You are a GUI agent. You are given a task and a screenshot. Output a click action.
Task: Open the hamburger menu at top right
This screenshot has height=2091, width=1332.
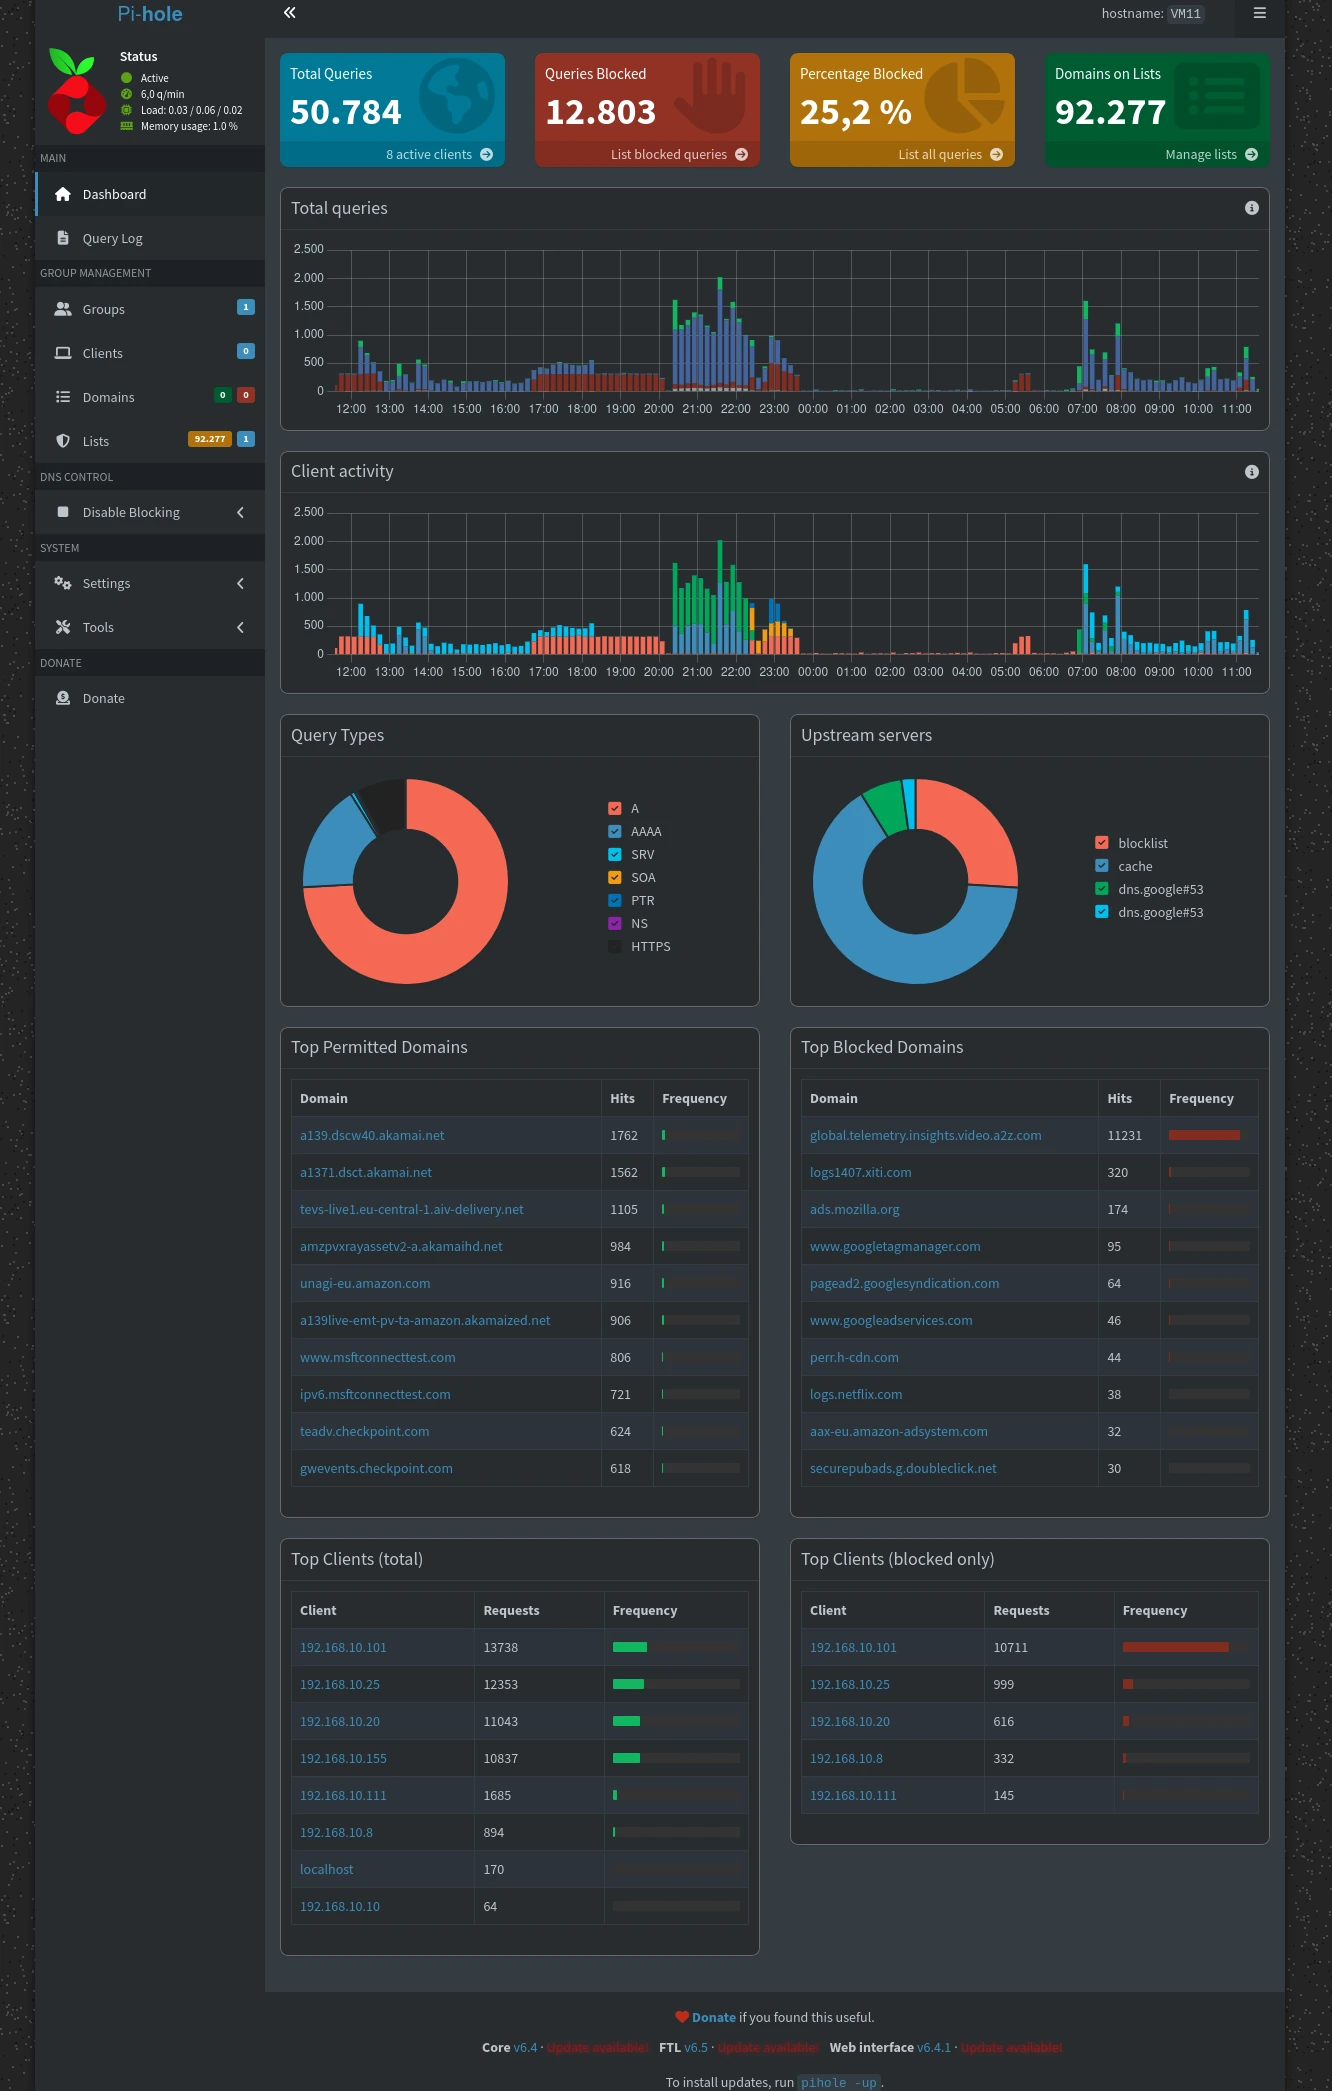pos(1259,13)
